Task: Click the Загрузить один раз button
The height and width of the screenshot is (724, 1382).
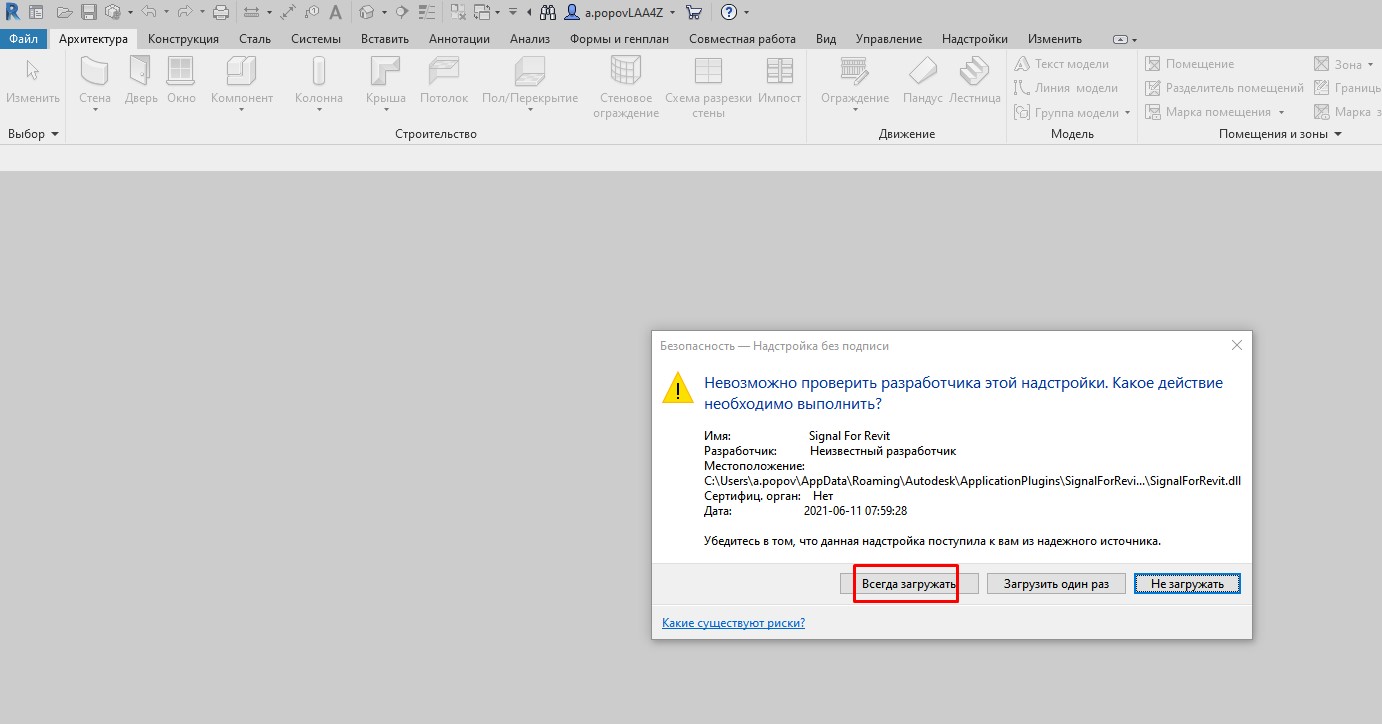Action: tap(1056, 584)
